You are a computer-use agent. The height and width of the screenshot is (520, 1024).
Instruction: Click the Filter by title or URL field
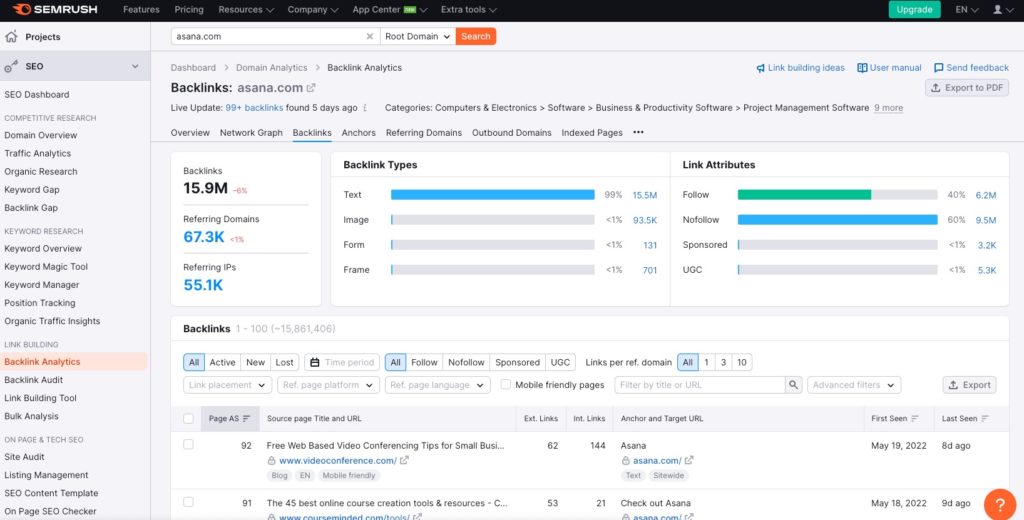[699, 385]
